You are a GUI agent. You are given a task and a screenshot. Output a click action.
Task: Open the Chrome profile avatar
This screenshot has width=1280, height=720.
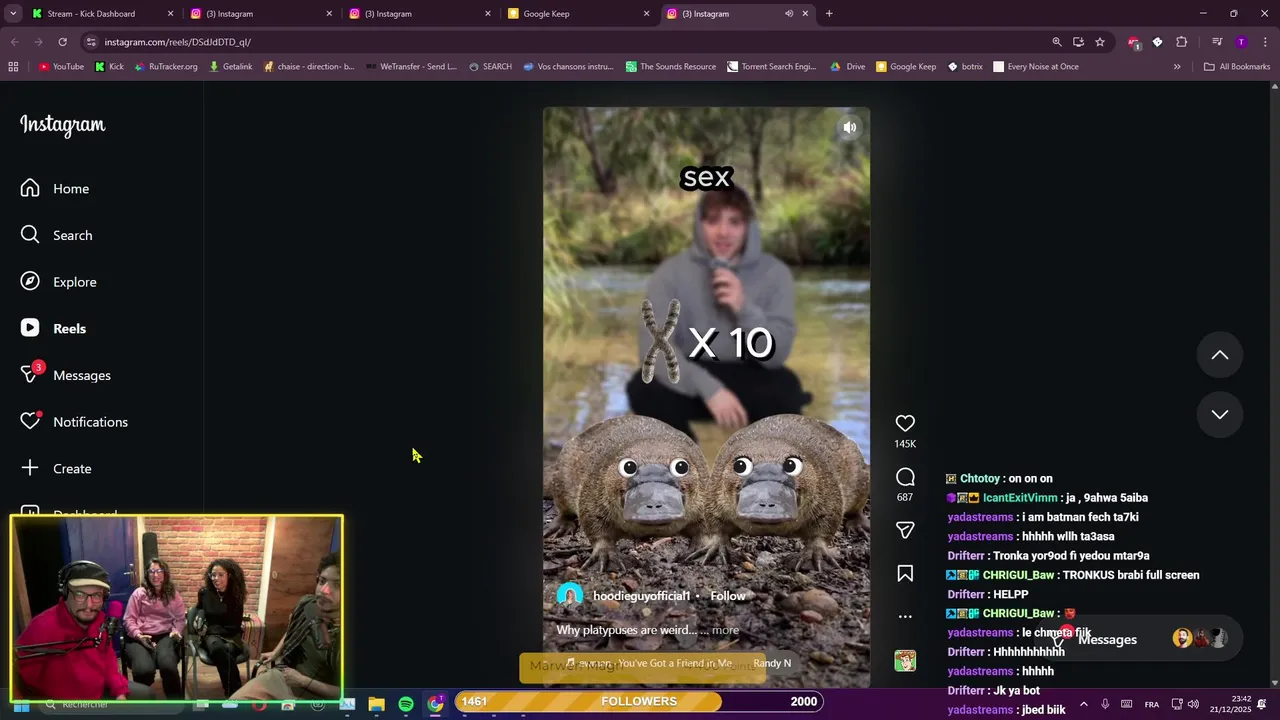point(1241,42)
